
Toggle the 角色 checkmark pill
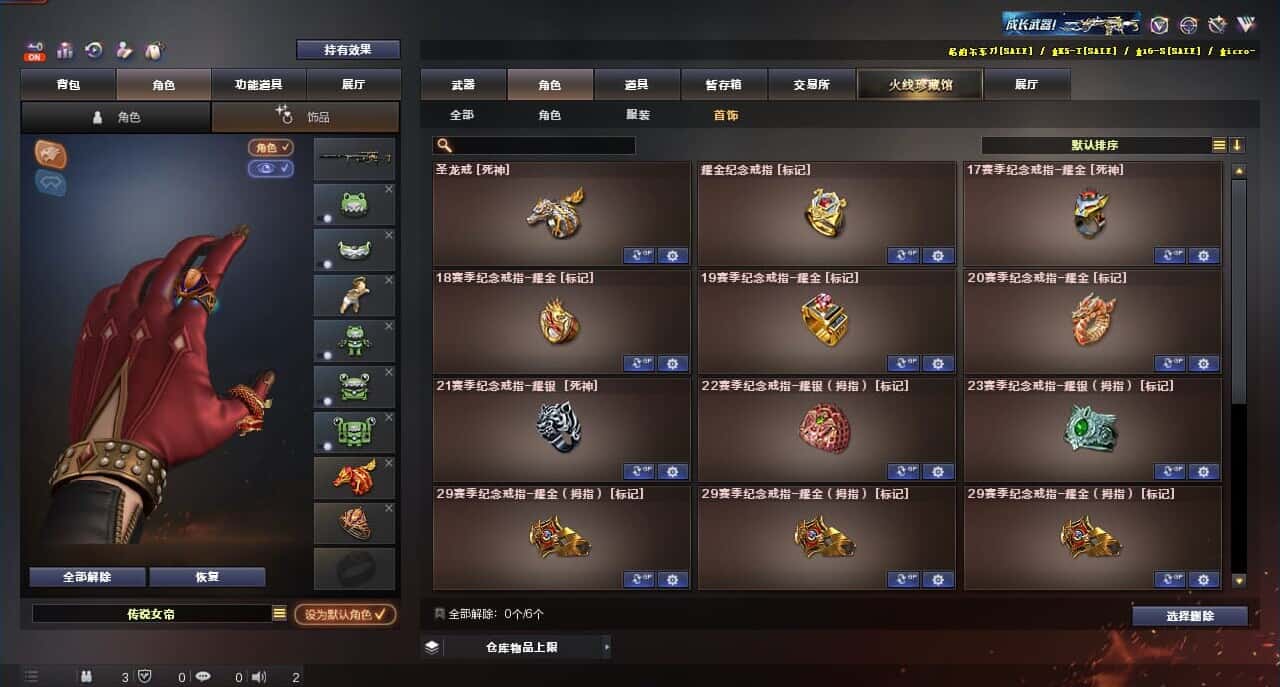(x=271, y=147)
